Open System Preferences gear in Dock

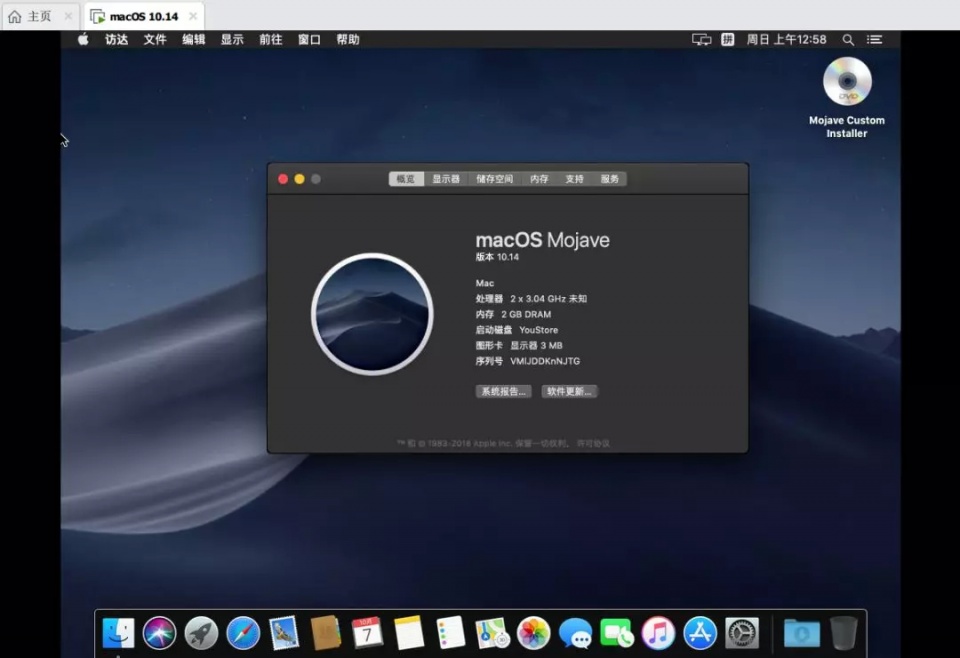click(741, 632)
